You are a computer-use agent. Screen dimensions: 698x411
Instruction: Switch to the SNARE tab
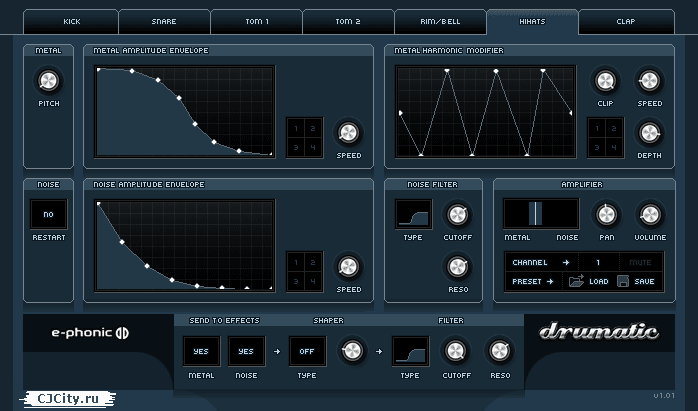click(164, 21)
